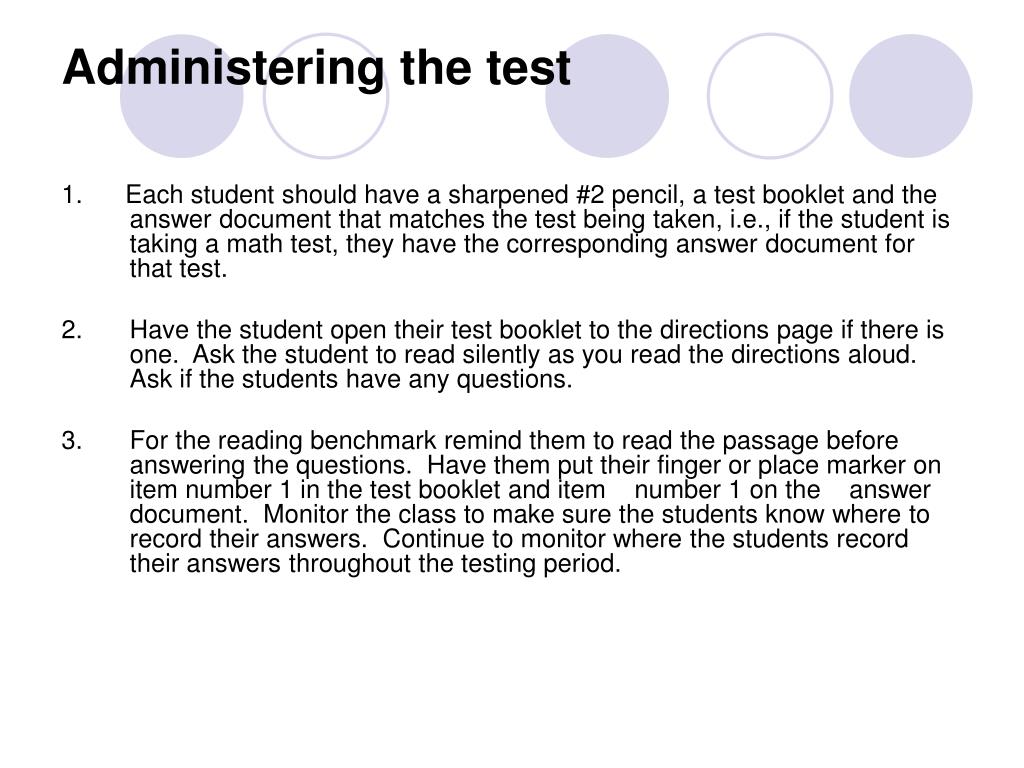Click the words 'place marker on'
The width and height of the screenshot is (1024, 768).
click(849, 466)
